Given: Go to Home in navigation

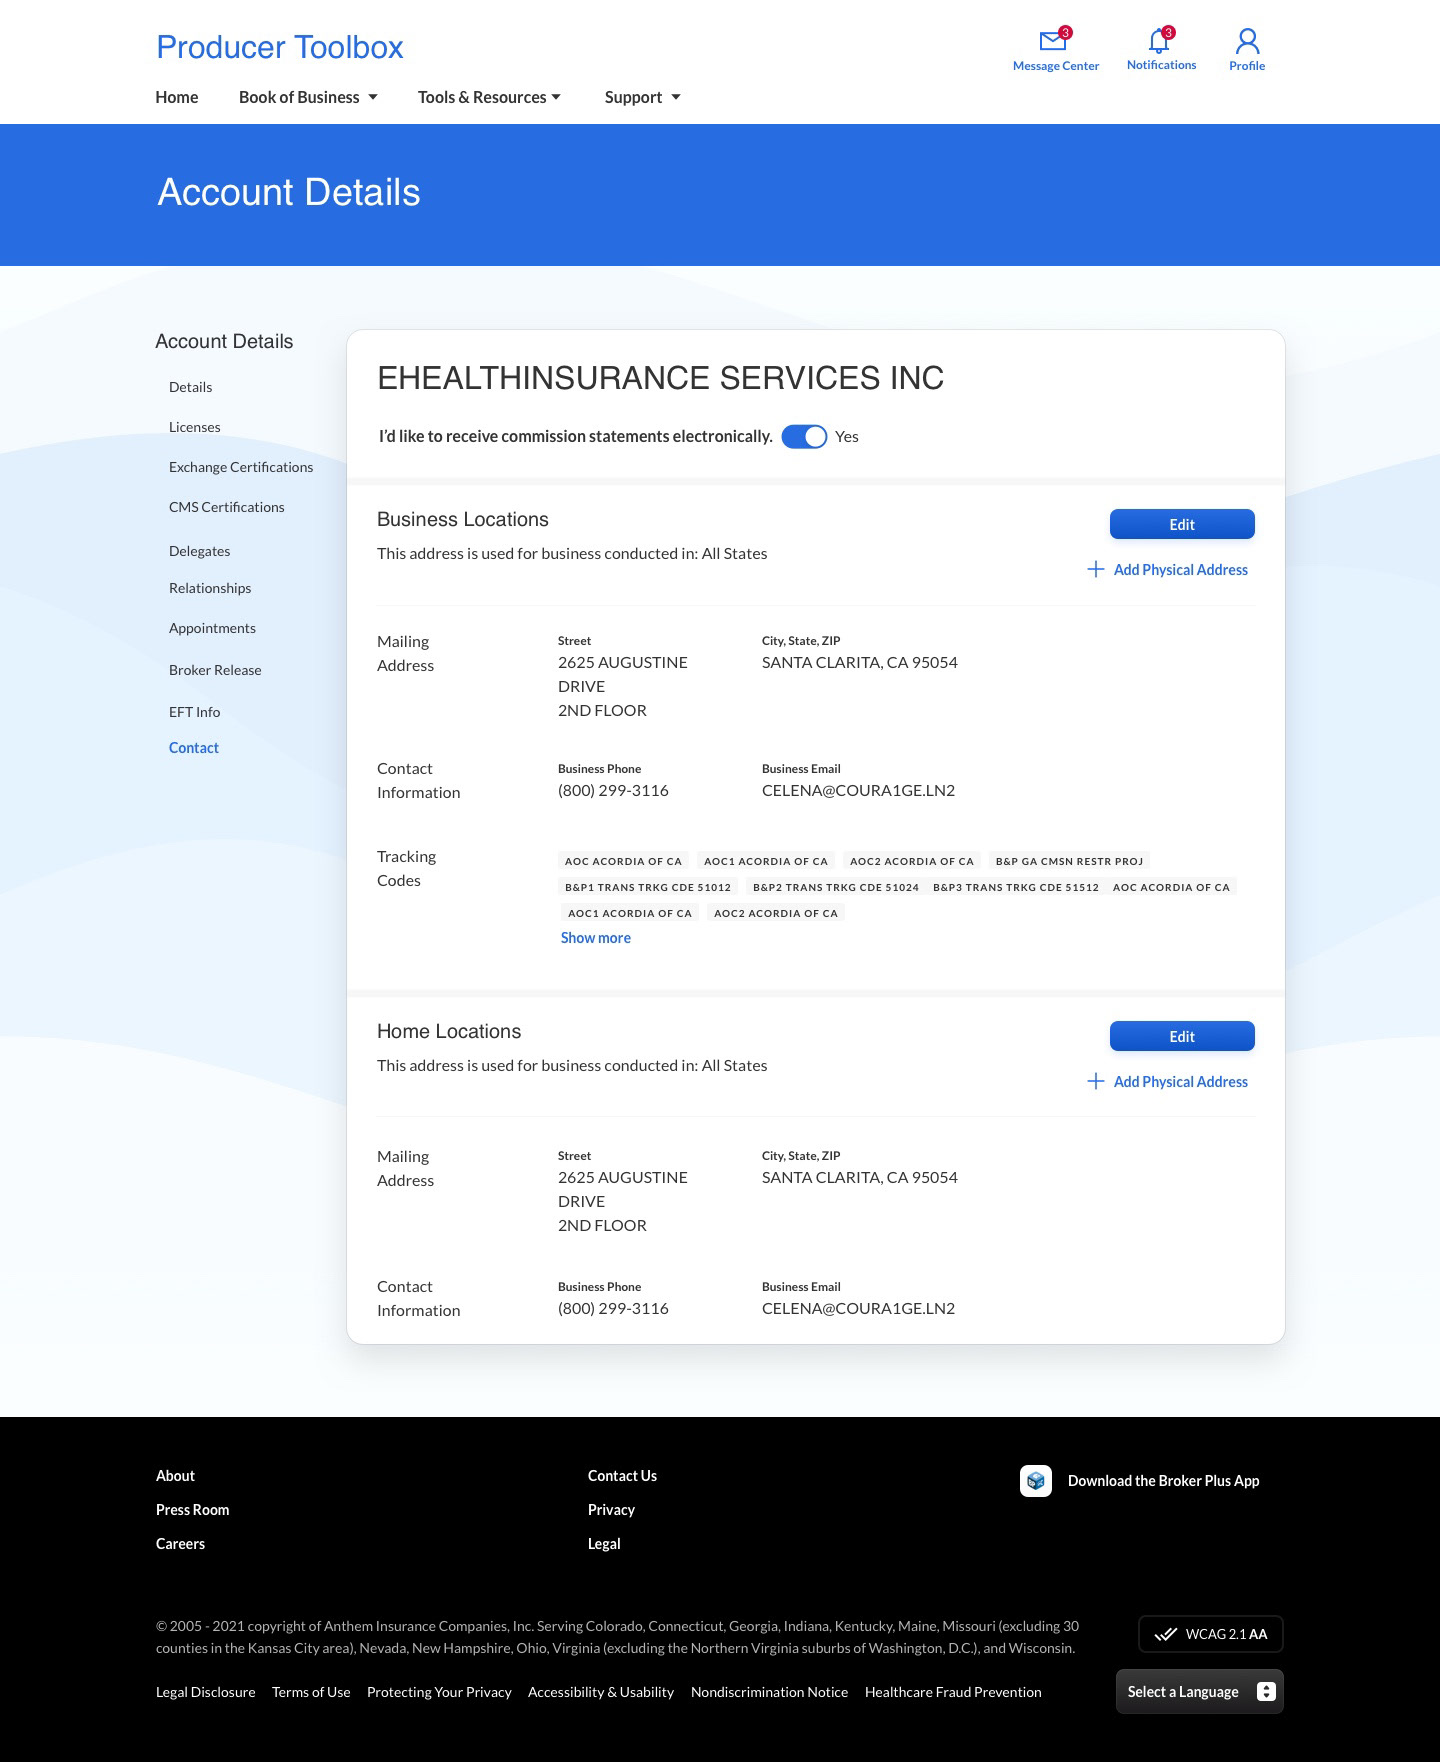Looking at the screenshot, I should (x=177, y=97).
